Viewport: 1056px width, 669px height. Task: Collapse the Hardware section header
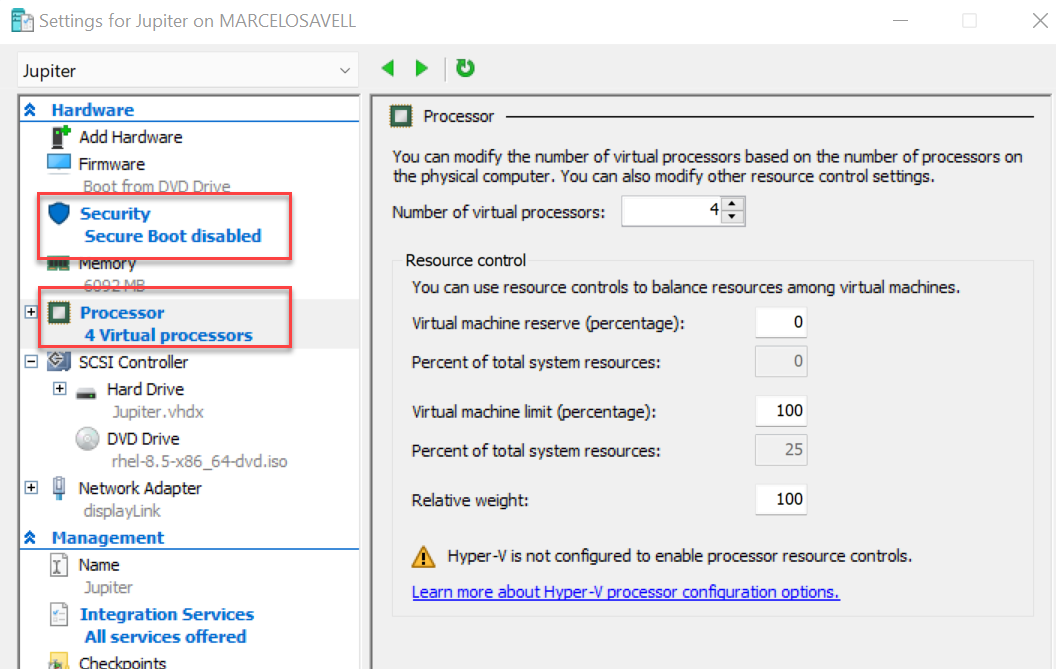(x=31, y=111)
